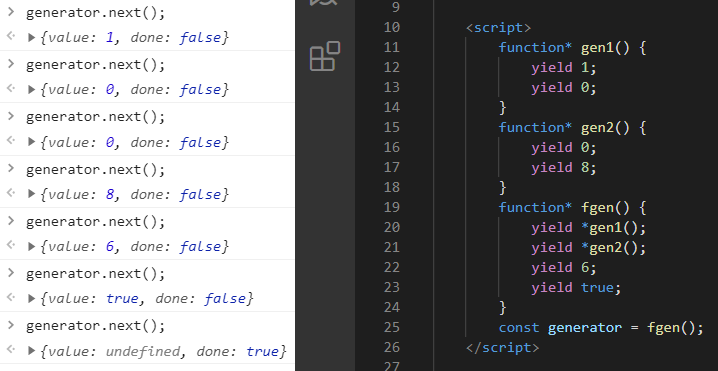
Task: Expand the {value: undefined, done: true} object
Action: pos(32,351)
